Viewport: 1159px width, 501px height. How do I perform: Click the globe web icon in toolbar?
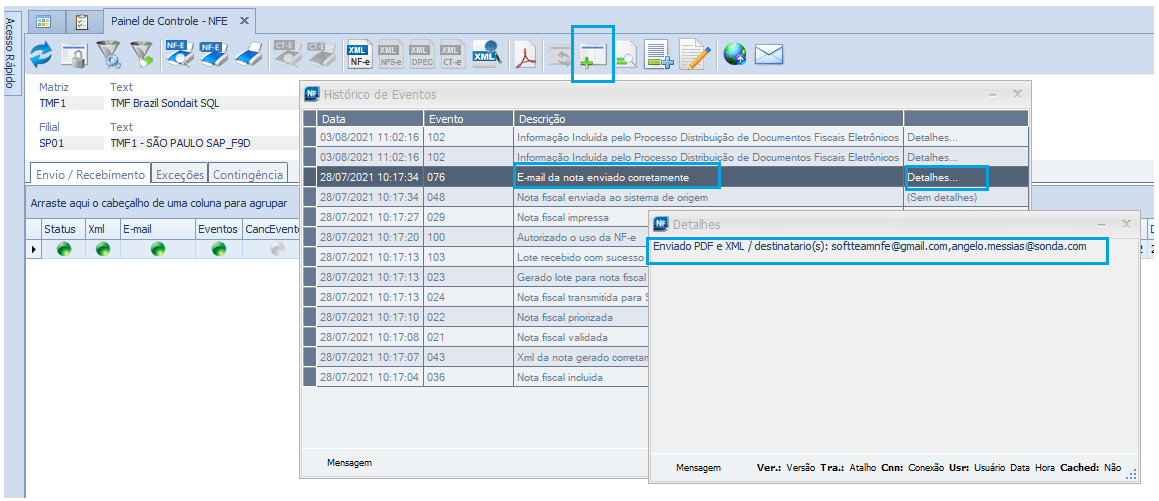point(735,55)
